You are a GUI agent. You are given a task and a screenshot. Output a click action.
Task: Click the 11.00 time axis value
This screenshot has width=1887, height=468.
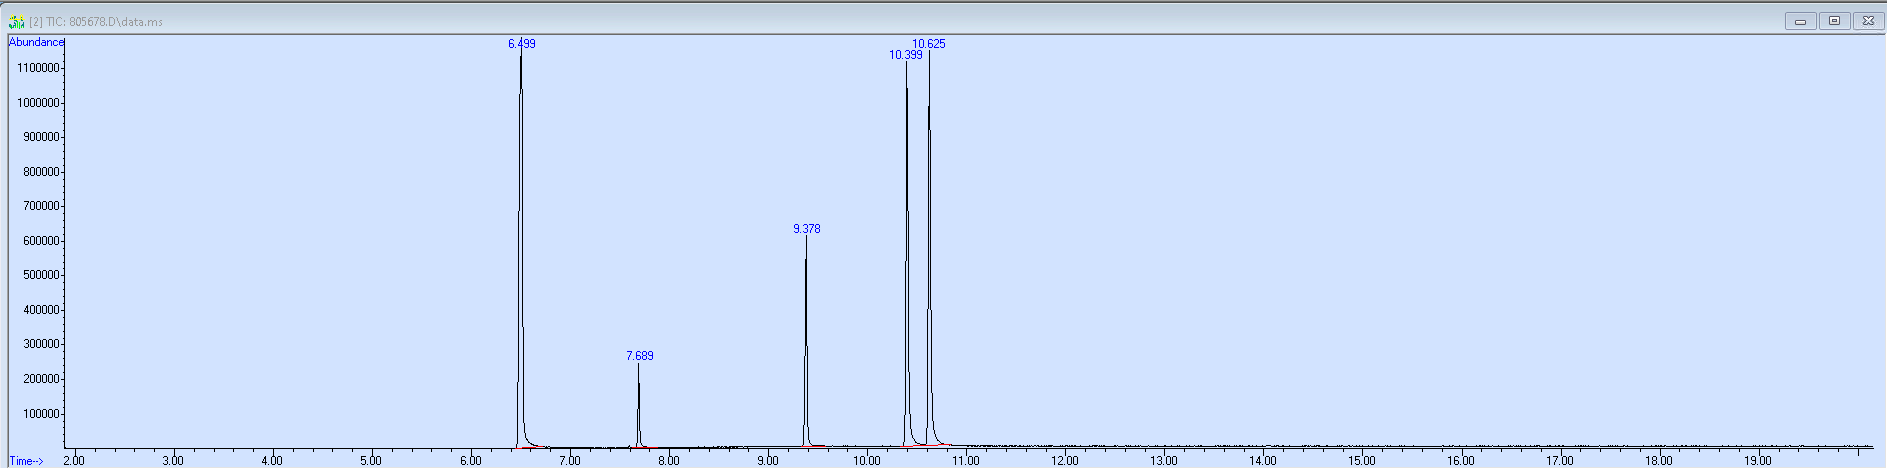click(x=966, y=461)
